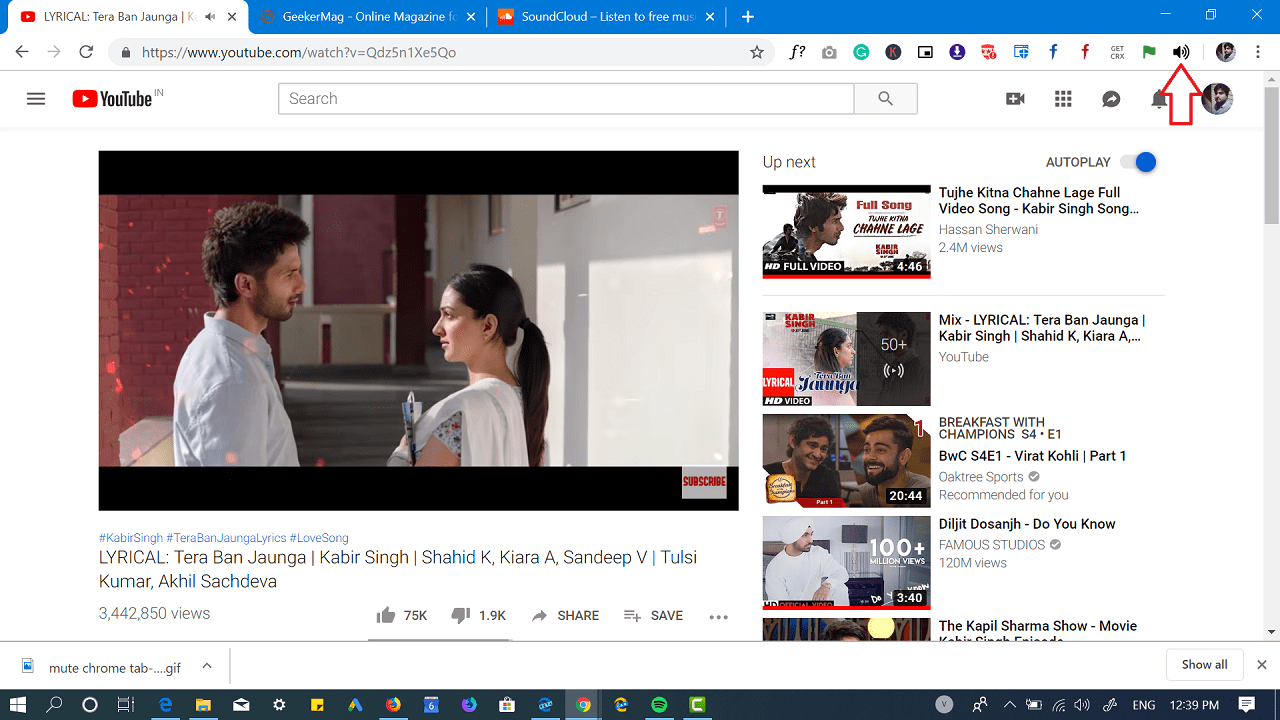Click the Hassan Sherwani channel name
Viewport: 1280px width, 720px height.
tap(988, 230)
